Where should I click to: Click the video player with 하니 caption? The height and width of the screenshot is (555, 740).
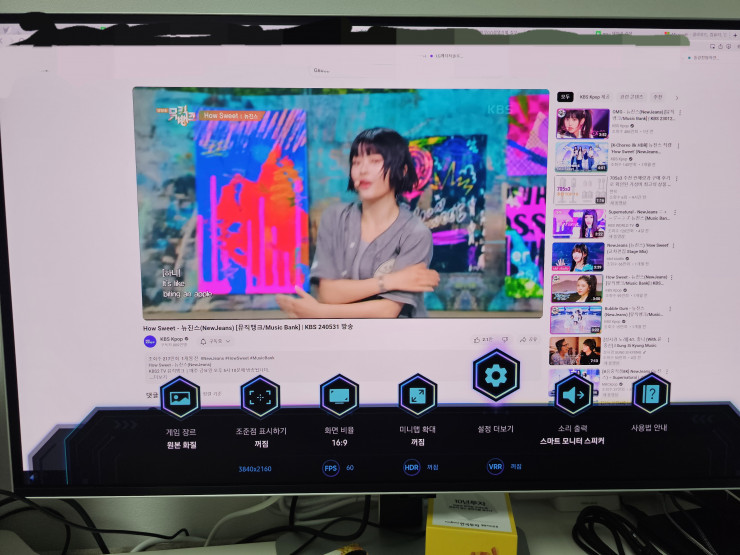pyautogui.click(x=342, y=202)
